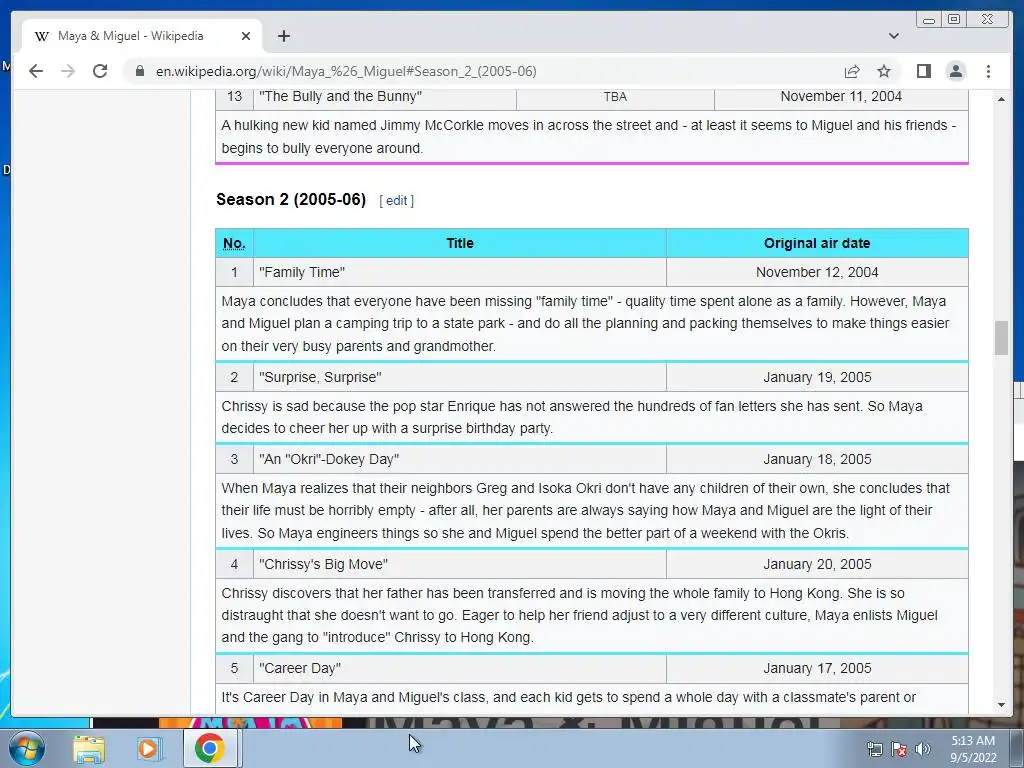Click the page scroll down arrow
The image size is (1024, 768).
[x=1001, y=705]
